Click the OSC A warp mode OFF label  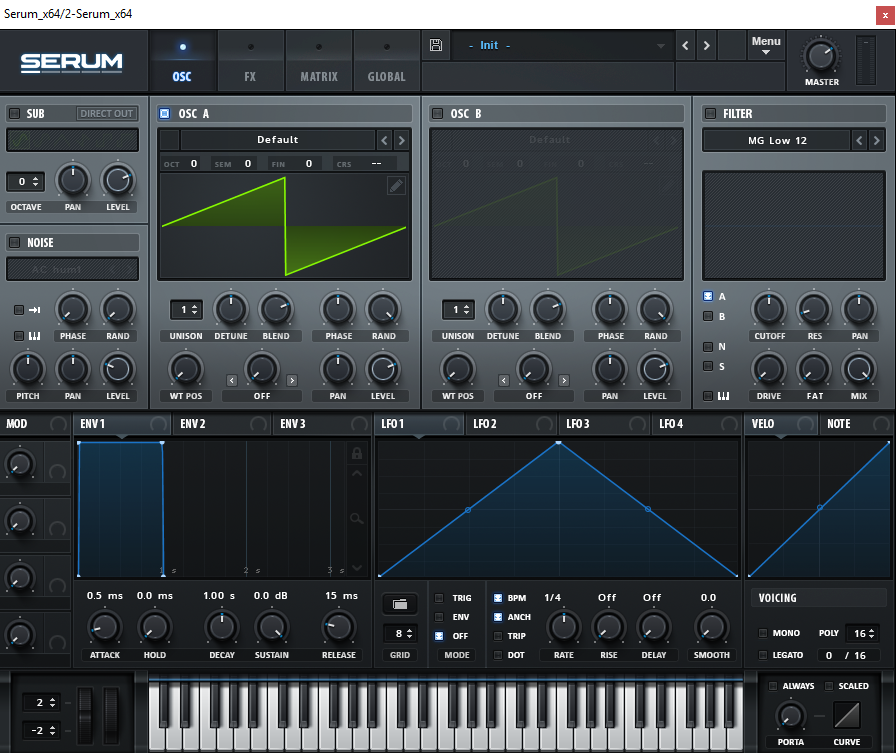262,396
